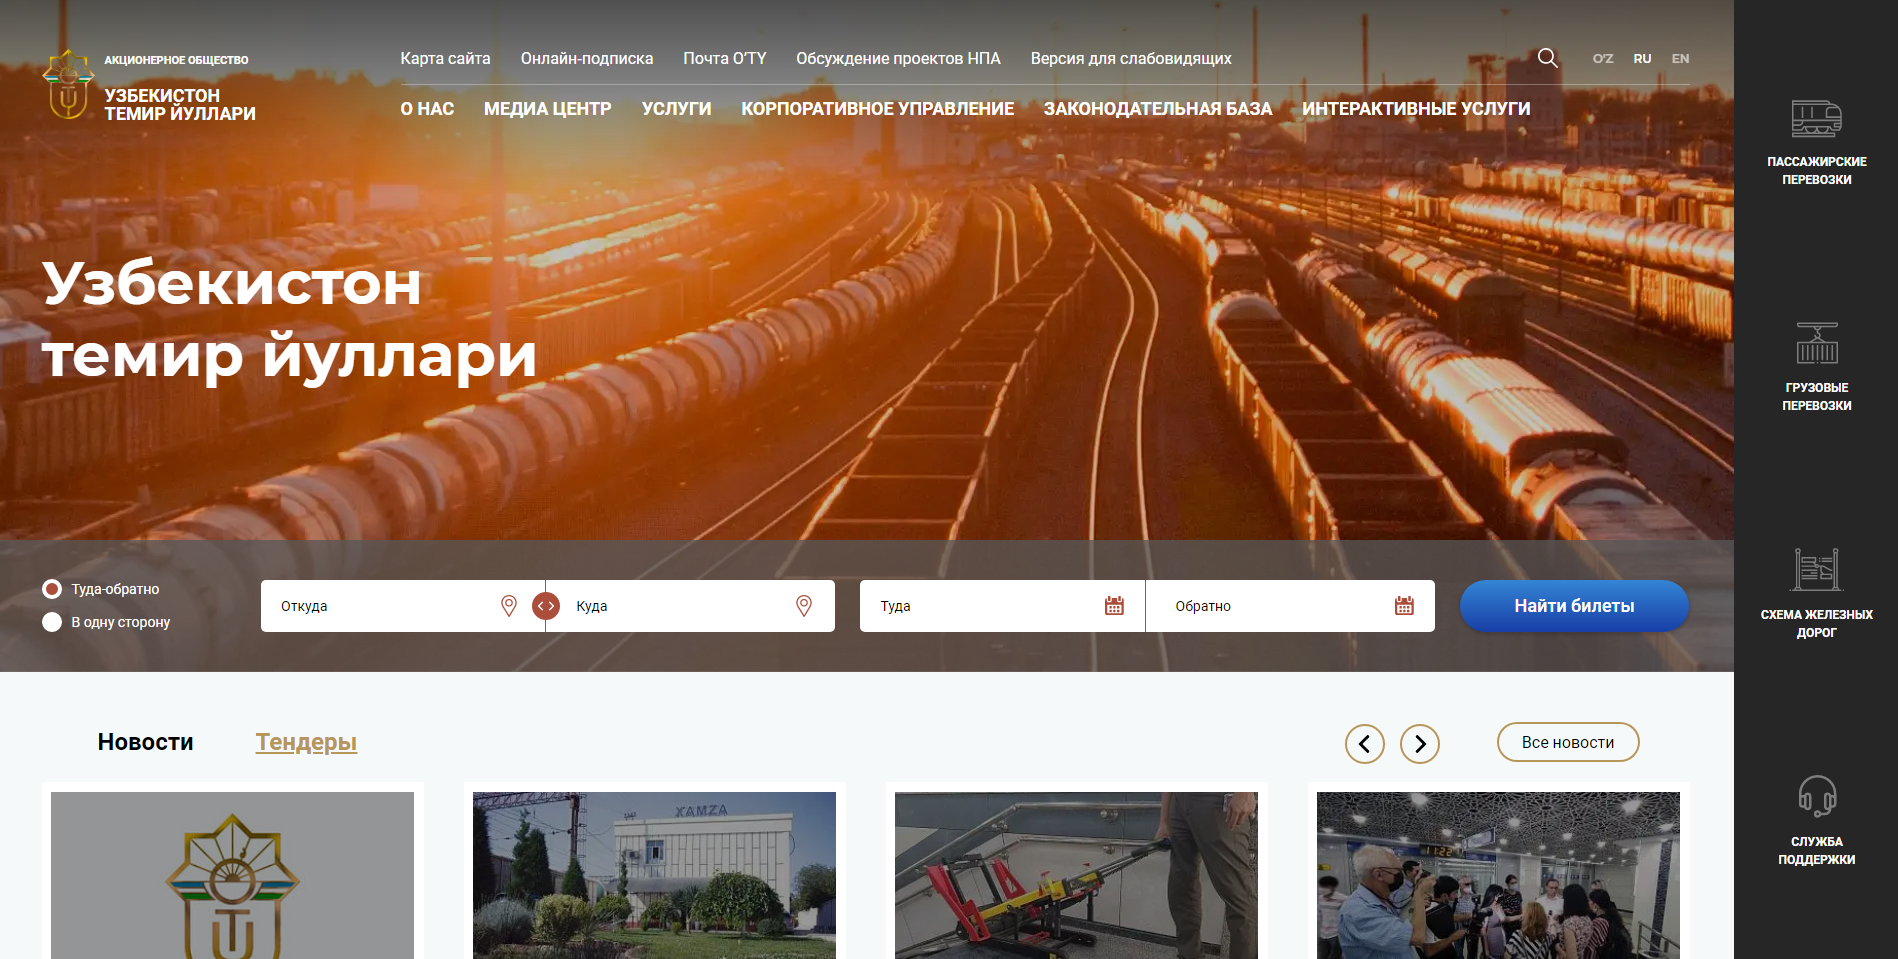
Task: Click the Uzbekistan Temir Yollari logo emblem
Action: point(68,85)
